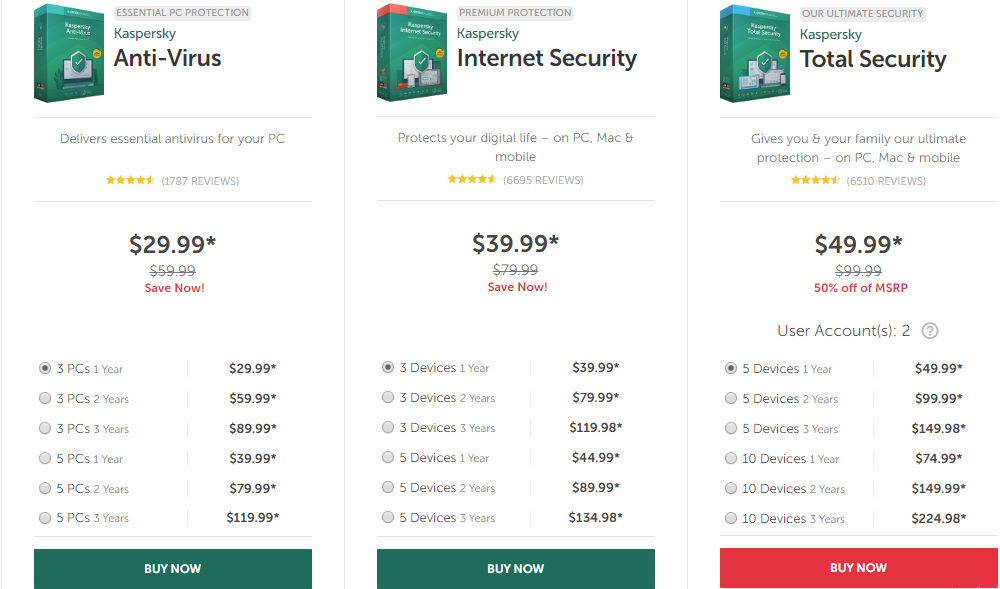Open the 6695 Reviews link
Image resolution: width=1000 pixels, height=589 pixels.
pyautogui.click(x=543, y=180)
